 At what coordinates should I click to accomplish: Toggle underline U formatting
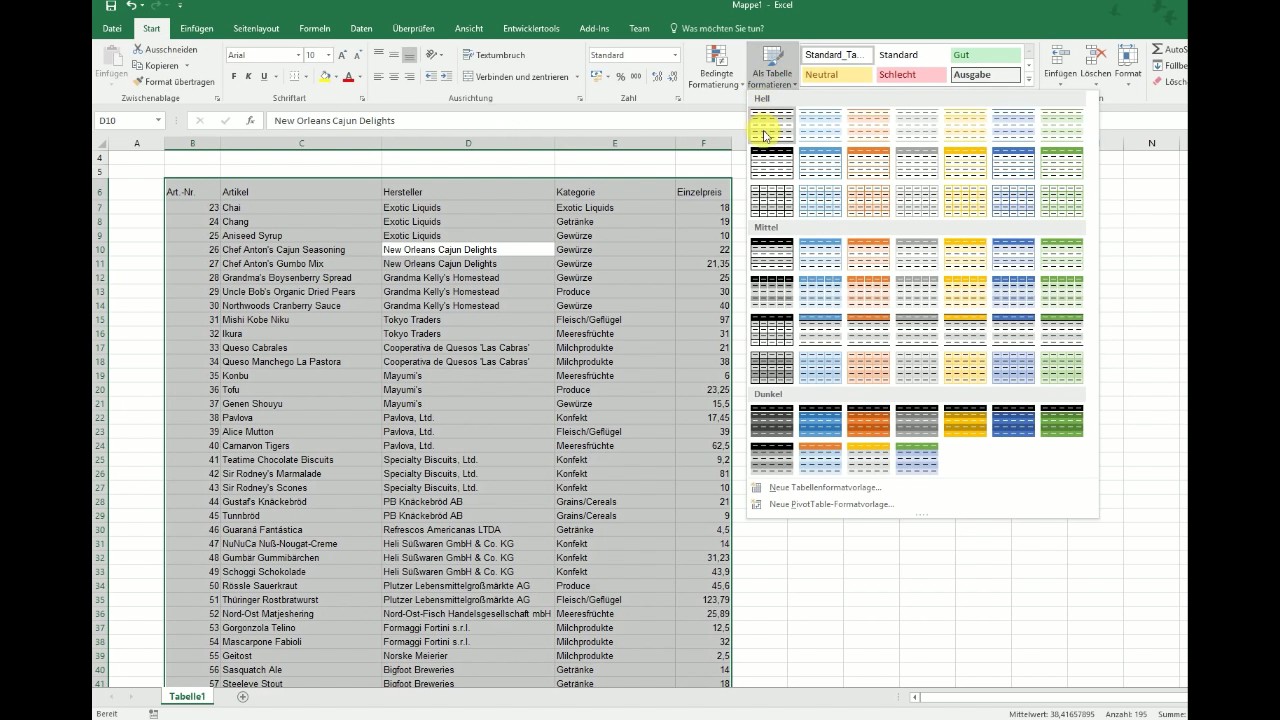(x=264, y=77)
